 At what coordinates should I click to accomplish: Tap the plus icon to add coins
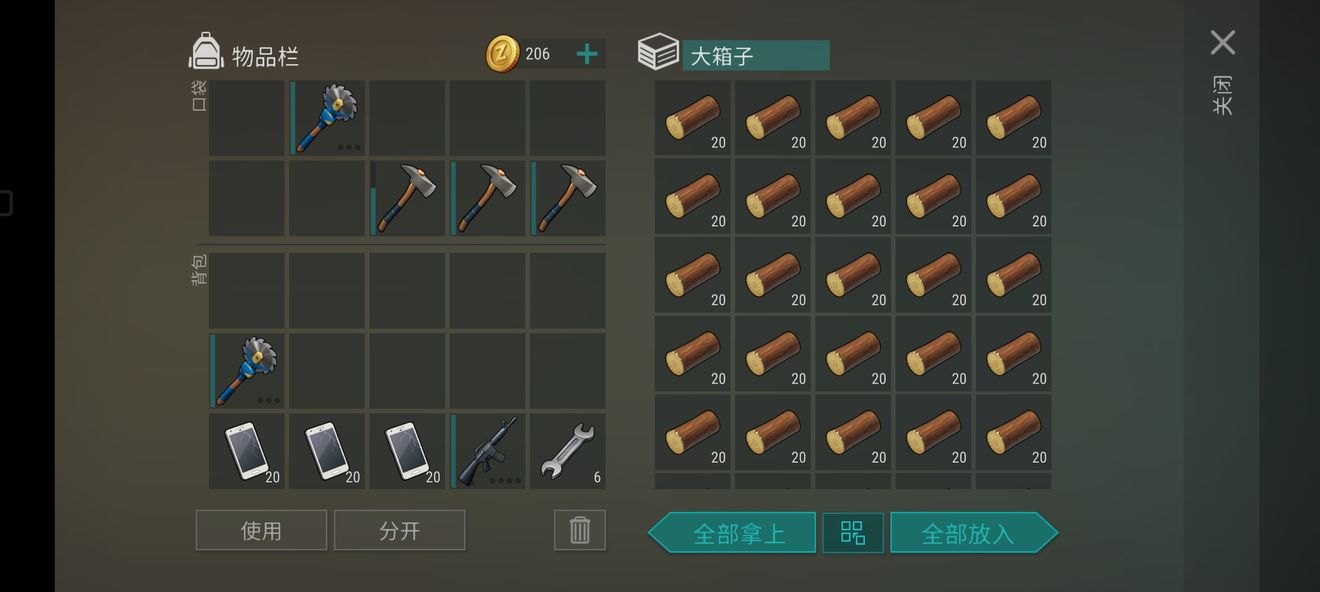[587, 54]
